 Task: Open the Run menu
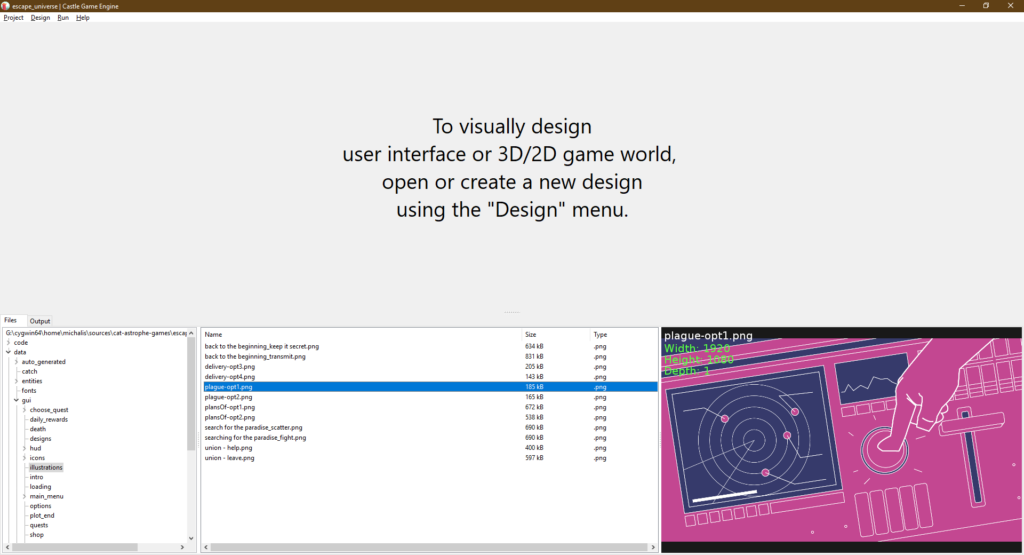pyautogui.click(x=63, y=18)
